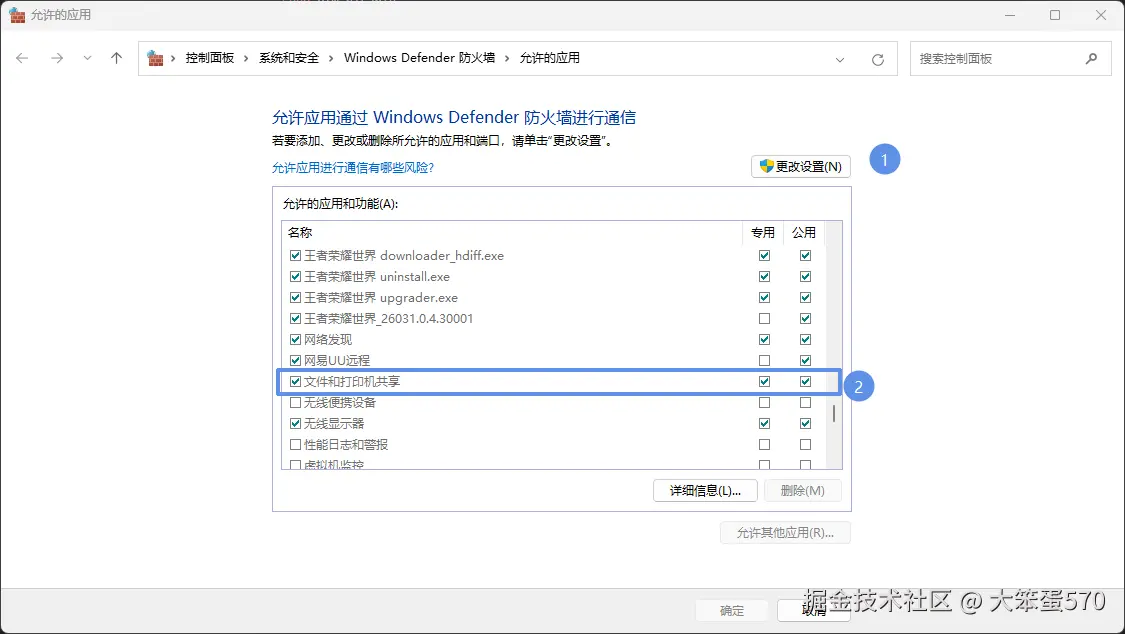Minimize the 允许的应用 window
This screenshot has height=634, width=1125.
1009,15
